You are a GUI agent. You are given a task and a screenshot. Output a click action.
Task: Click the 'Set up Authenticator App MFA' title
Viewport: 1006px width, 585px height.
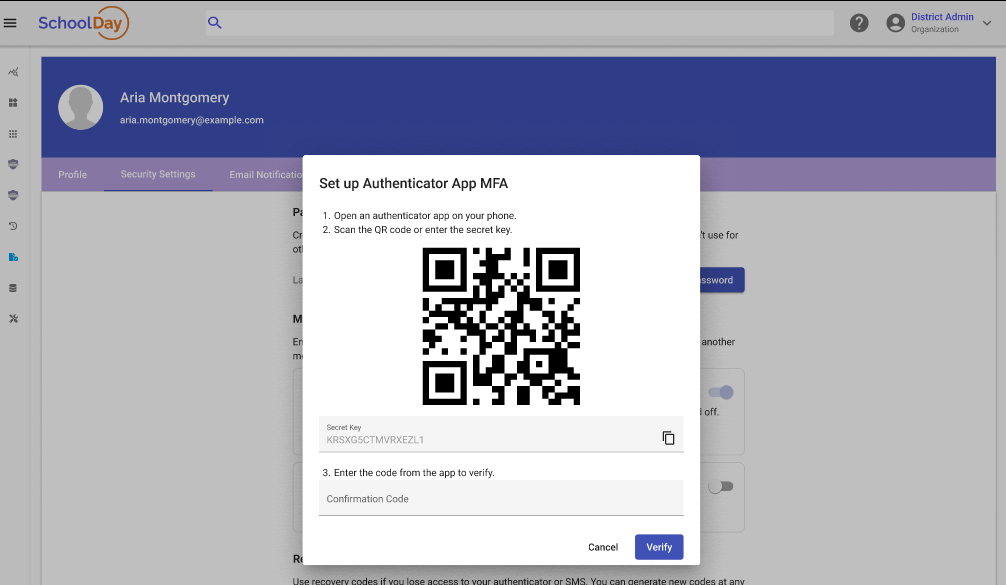[413, 183]
